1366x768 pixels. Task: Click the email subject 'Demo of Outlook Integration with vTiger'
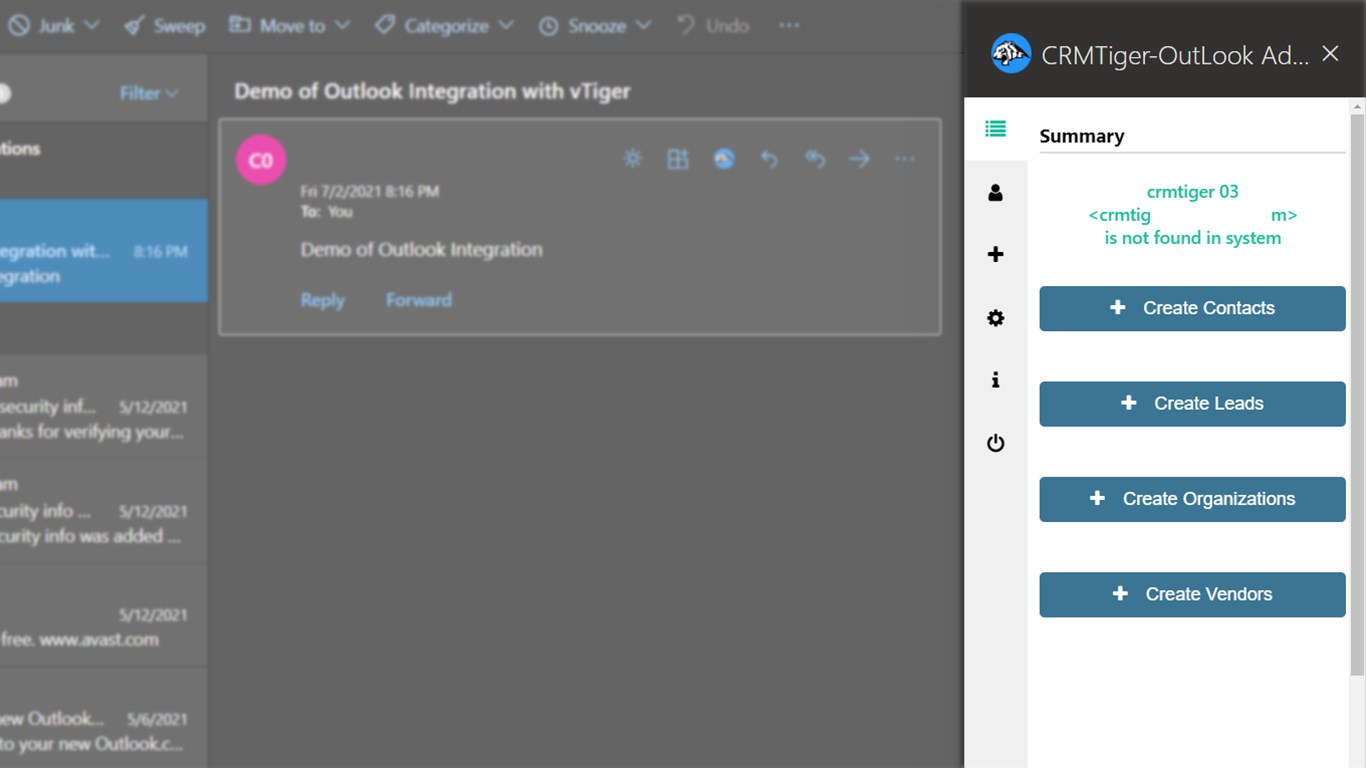pyautogui.click(x=432, y=91)
